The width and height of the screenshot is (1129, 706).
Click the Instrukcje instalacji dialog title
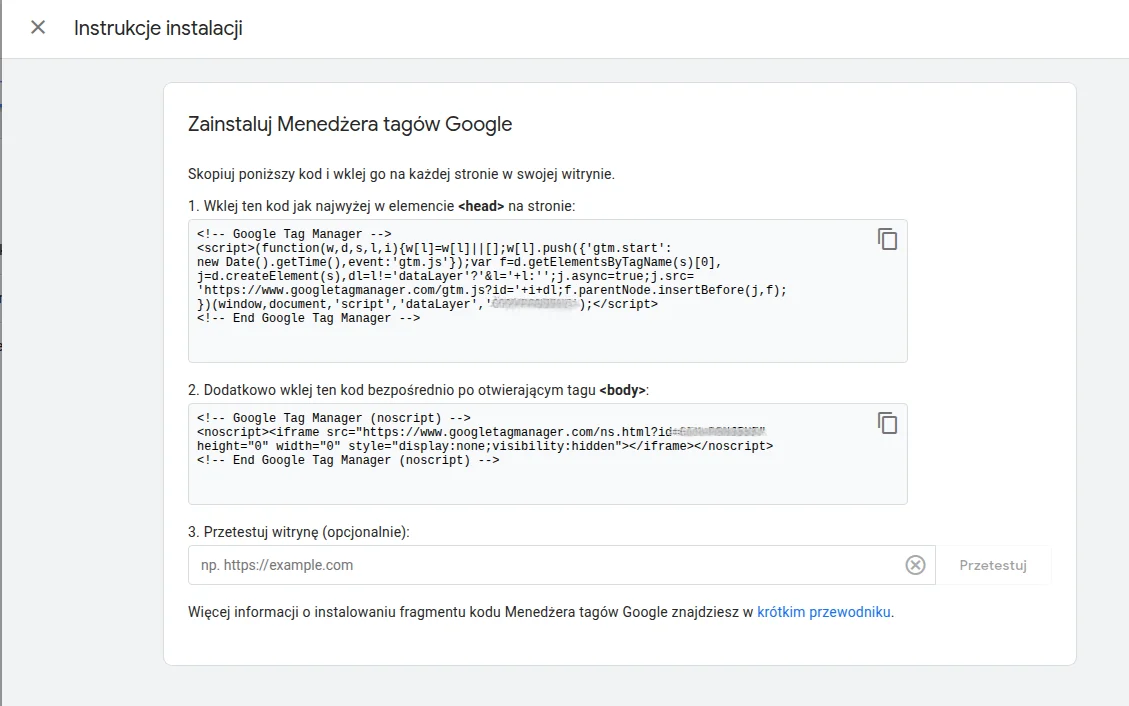click(158, 28)
